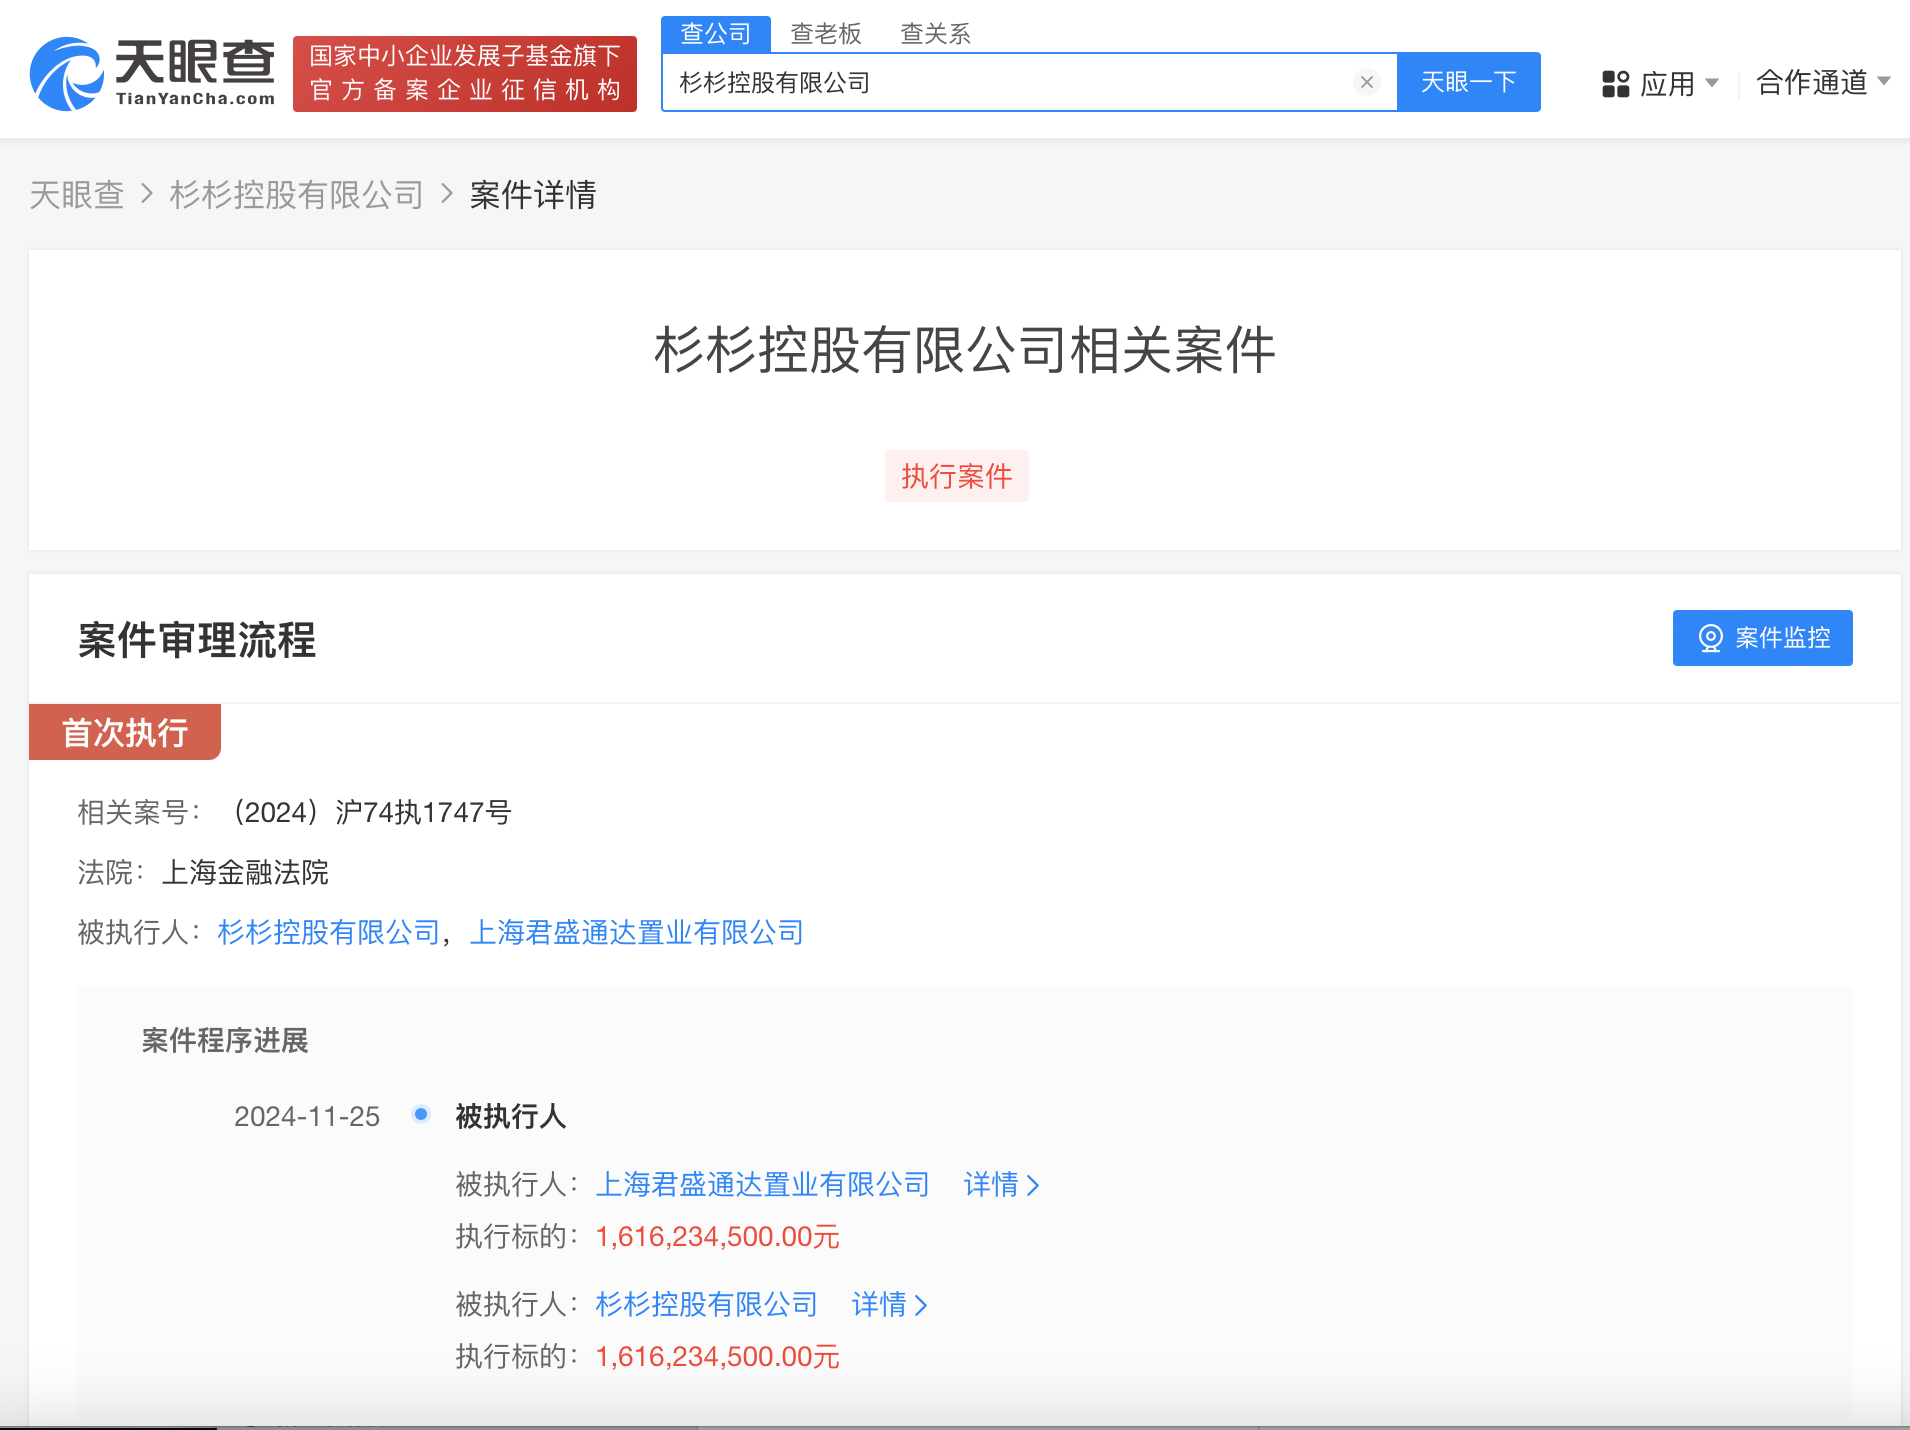Expand the 合作通道 dropdown
Viewport: 1910px width, 1430px height.
[1822, 82]
